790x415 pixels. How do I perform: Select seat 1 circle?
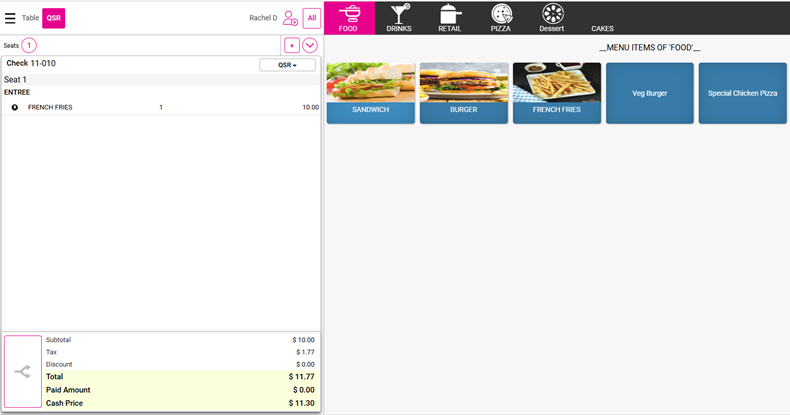tap(29, 45)
